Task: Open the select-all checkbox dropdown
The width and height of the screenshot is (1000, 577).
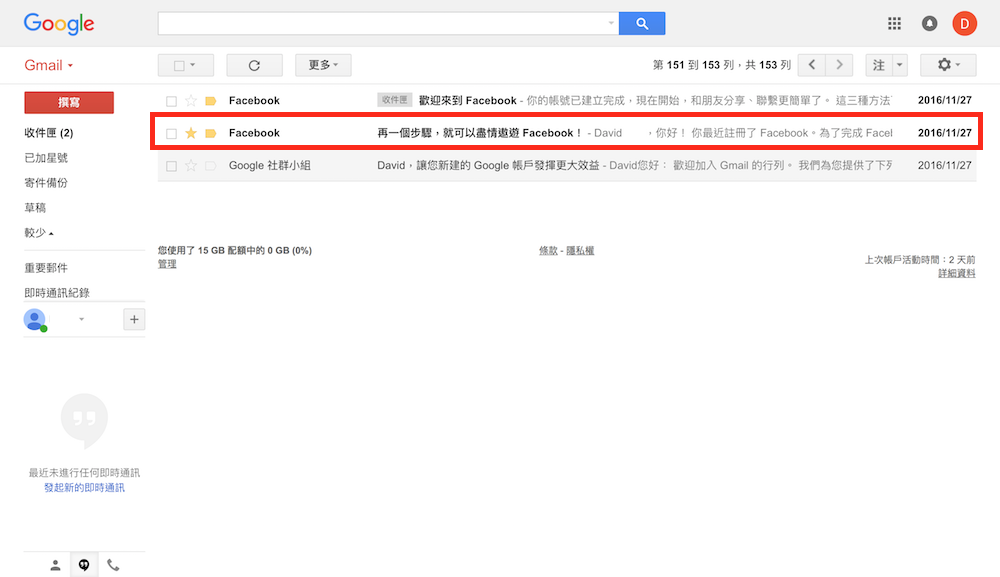Action: tap(186, 65)
